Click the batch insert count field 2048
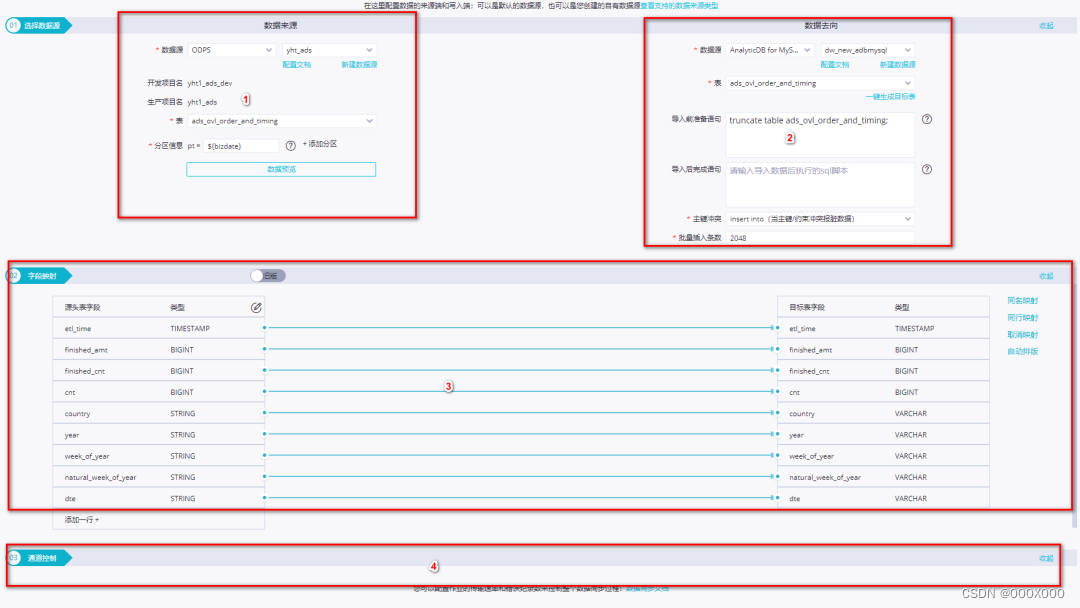The width and height of the screenshot is (1080, 608). 820,238
